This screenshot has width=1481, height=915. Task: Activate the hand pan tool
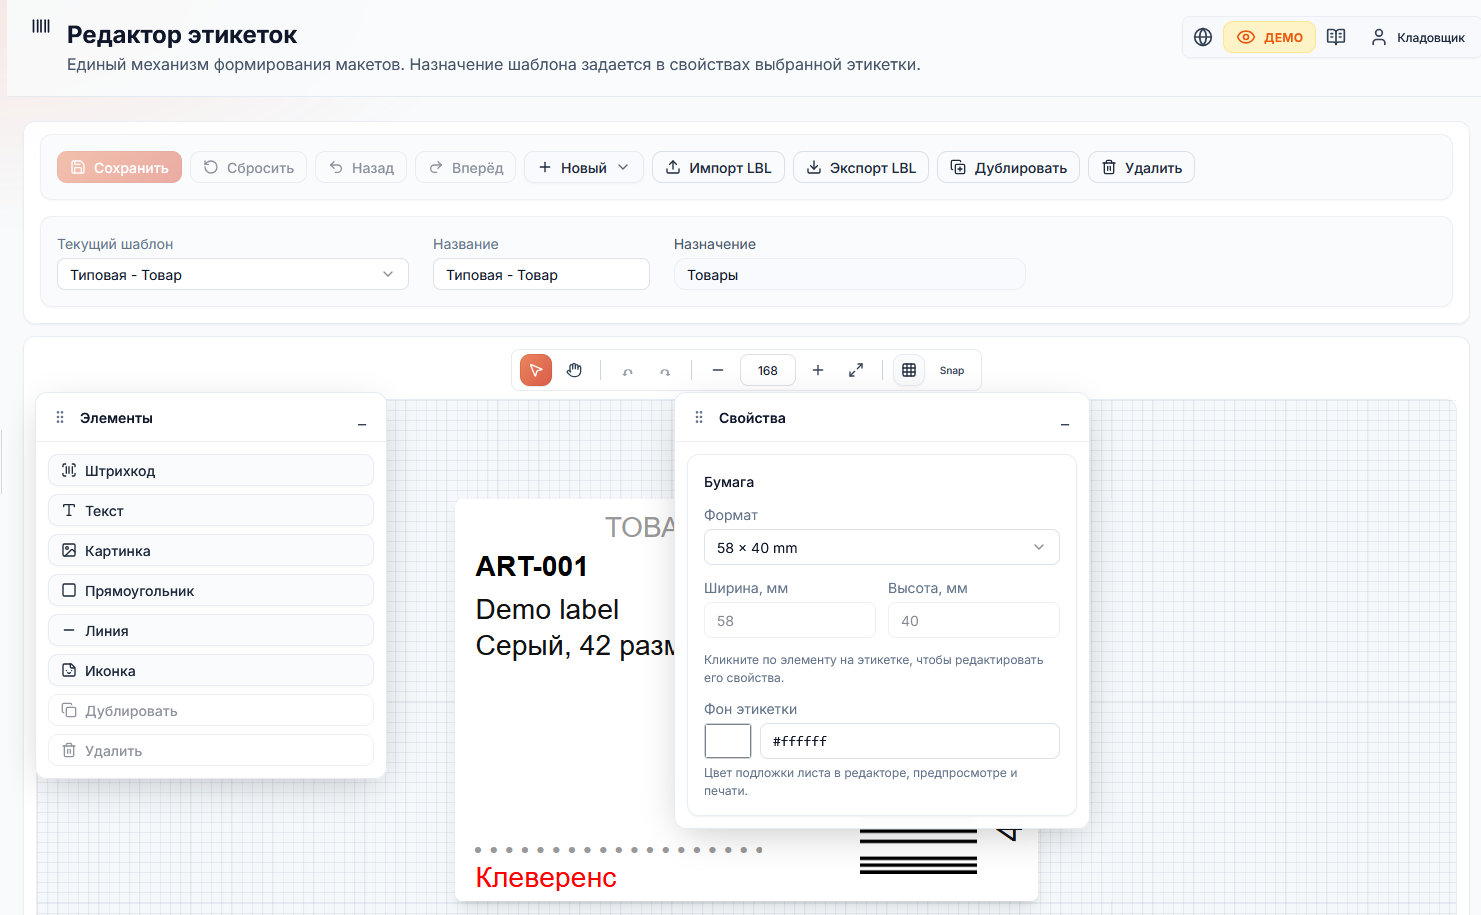tap(574, 370)
